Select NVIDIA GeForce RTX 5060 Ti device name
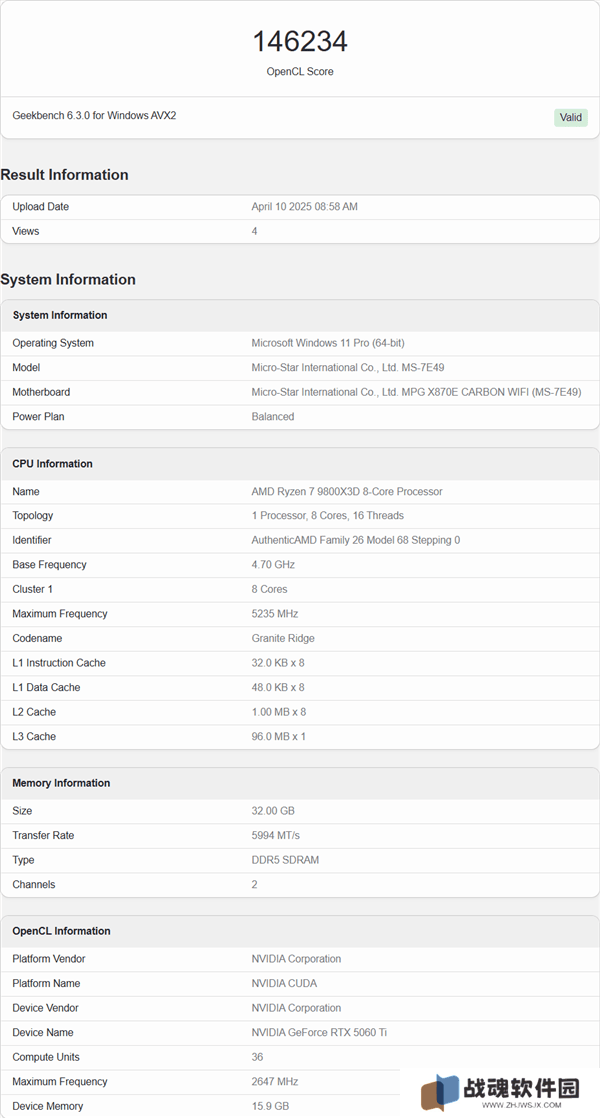600x1118 pixels. (x=319, y=1032)
